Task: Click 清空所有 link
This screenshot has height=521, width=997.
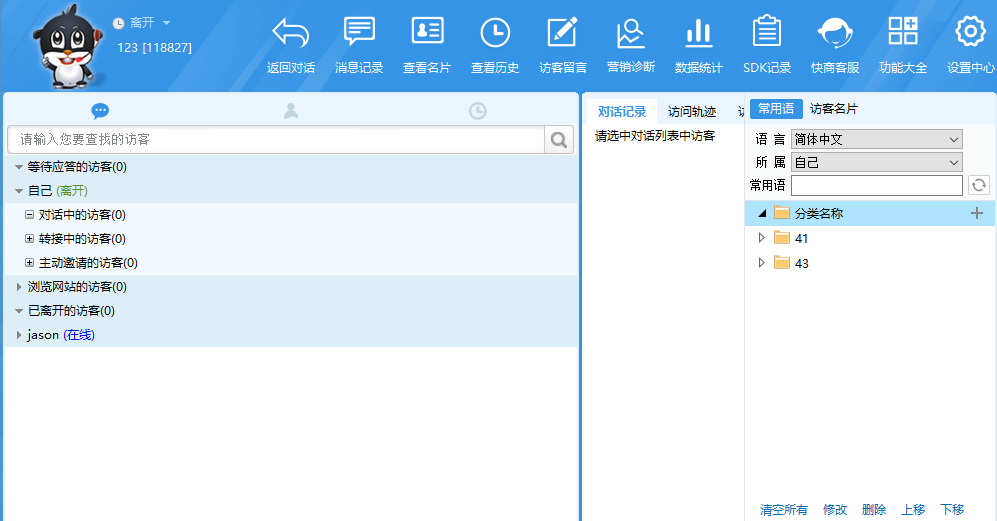Action: 783,510
